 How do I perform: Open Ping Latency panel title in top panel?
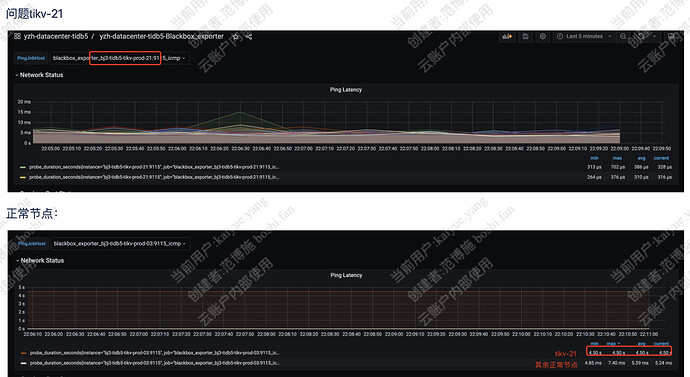(346, 90)
